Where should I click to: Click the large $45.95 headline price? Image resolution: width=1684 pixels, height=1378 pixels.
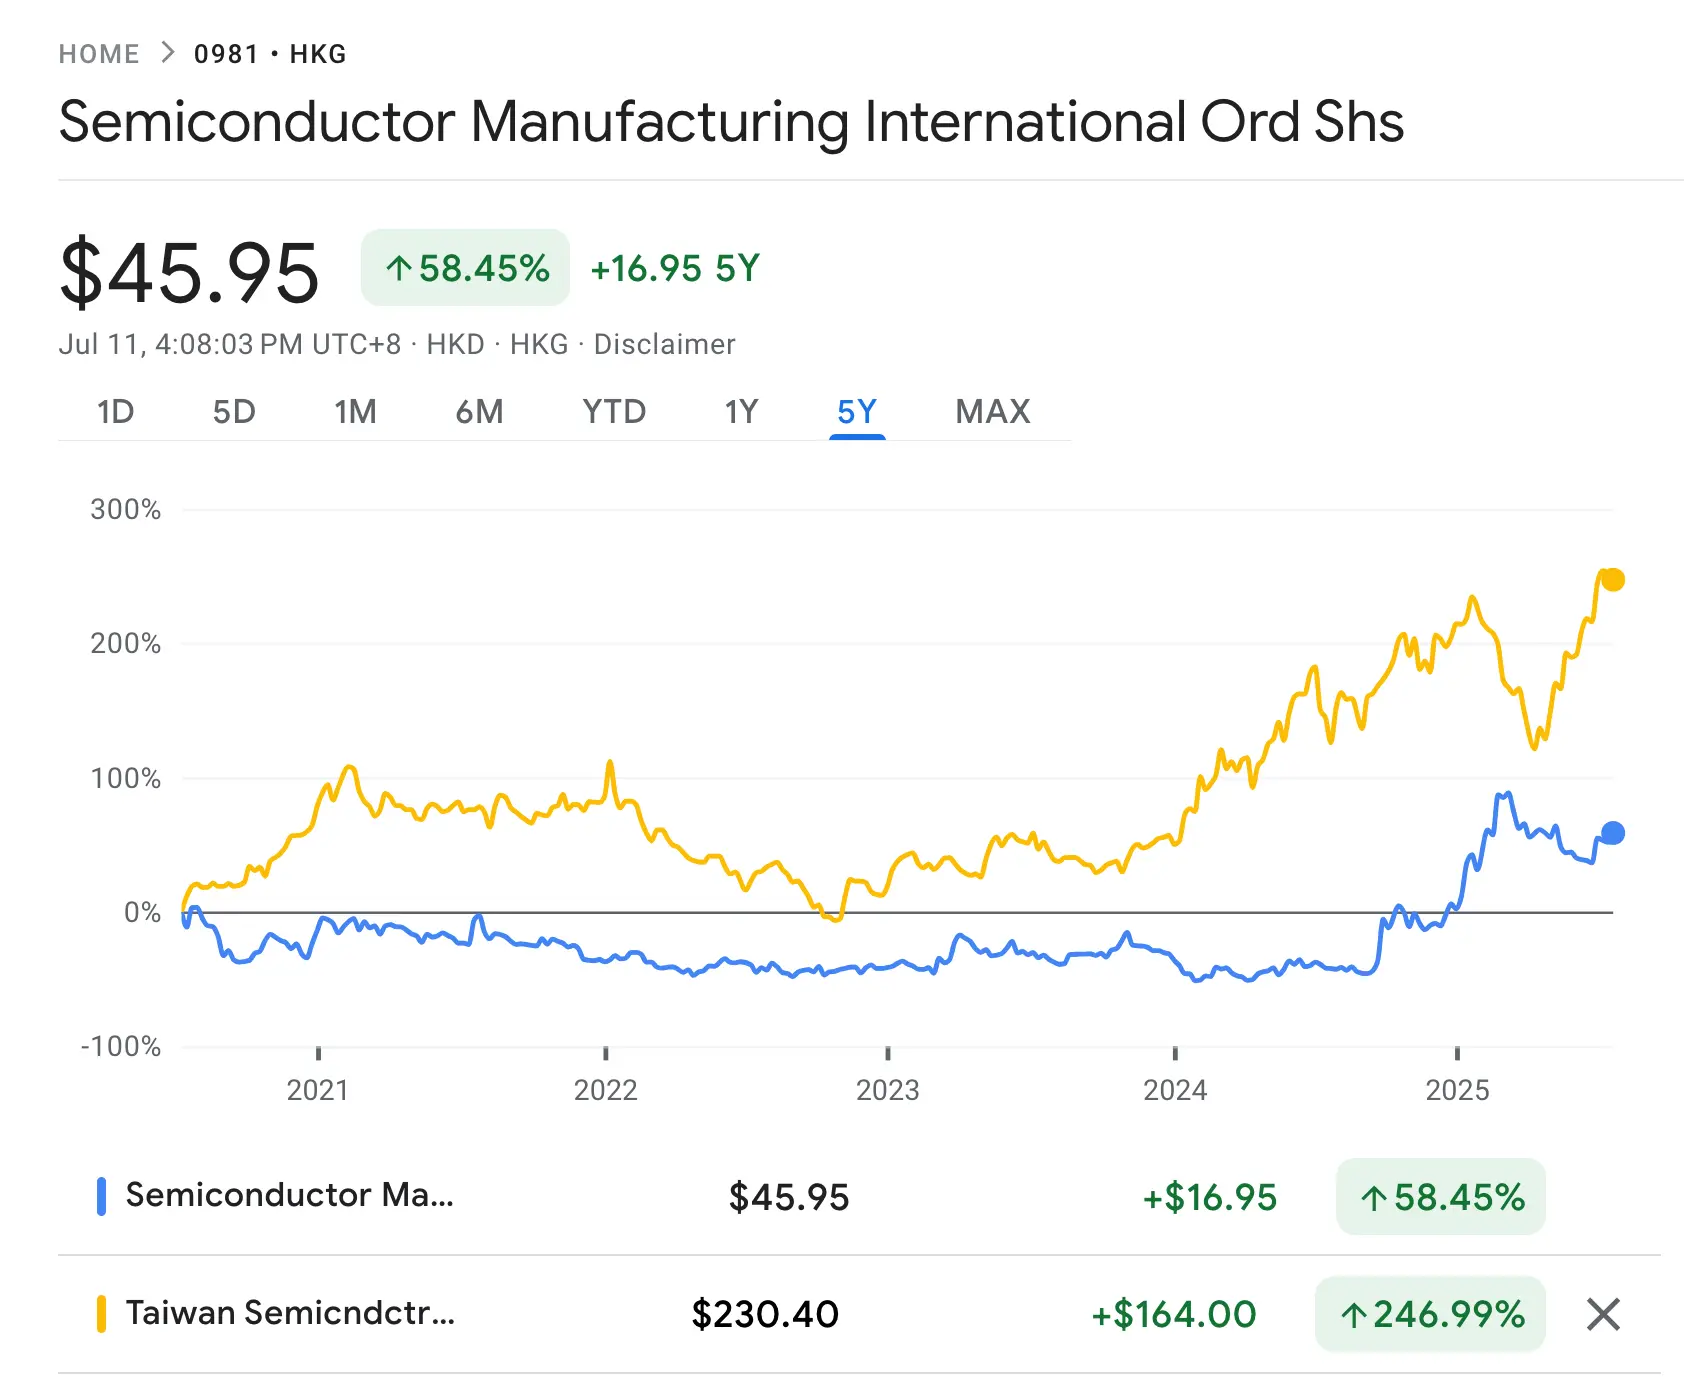[x=190, y=271]
